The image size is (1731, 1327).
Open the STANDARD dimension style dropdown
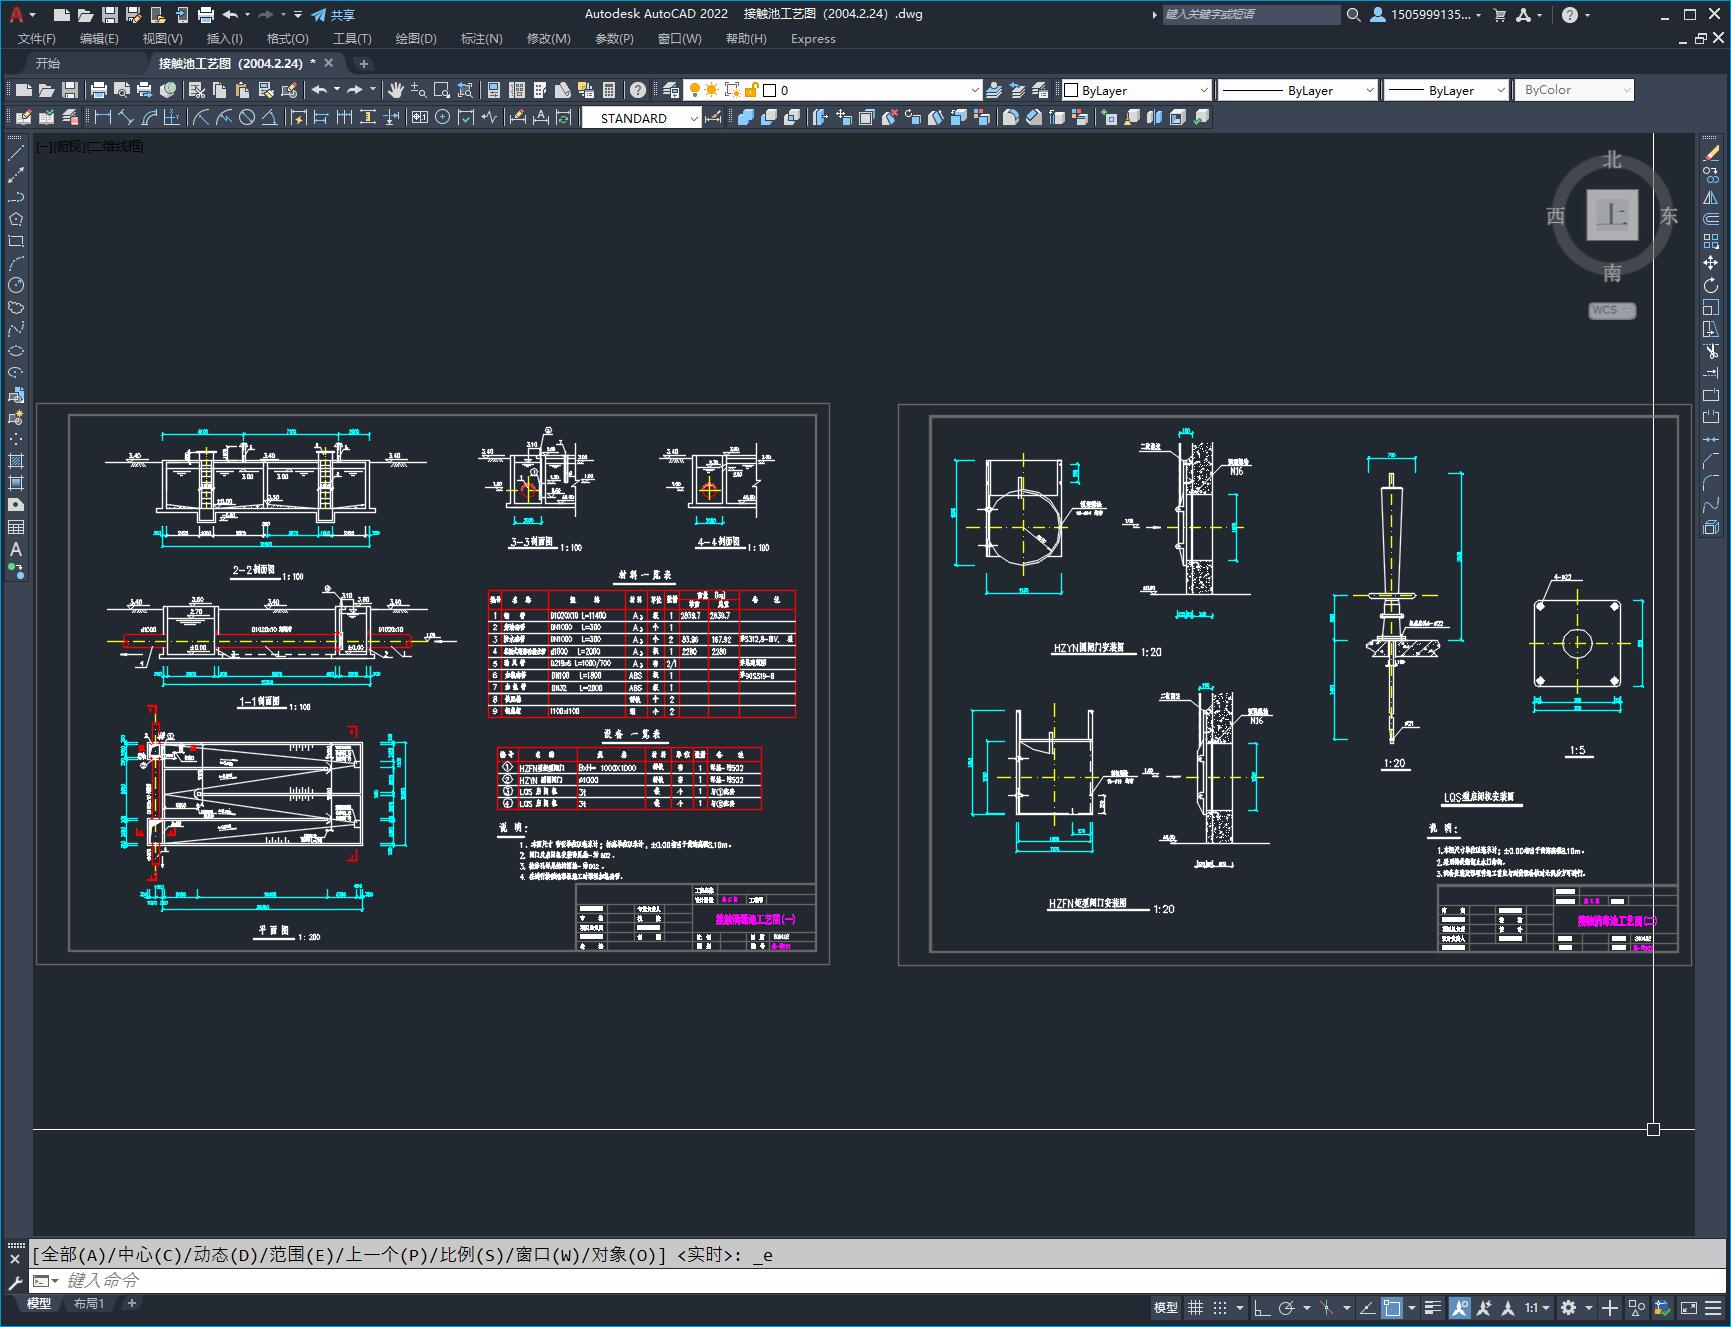point(641,118)
